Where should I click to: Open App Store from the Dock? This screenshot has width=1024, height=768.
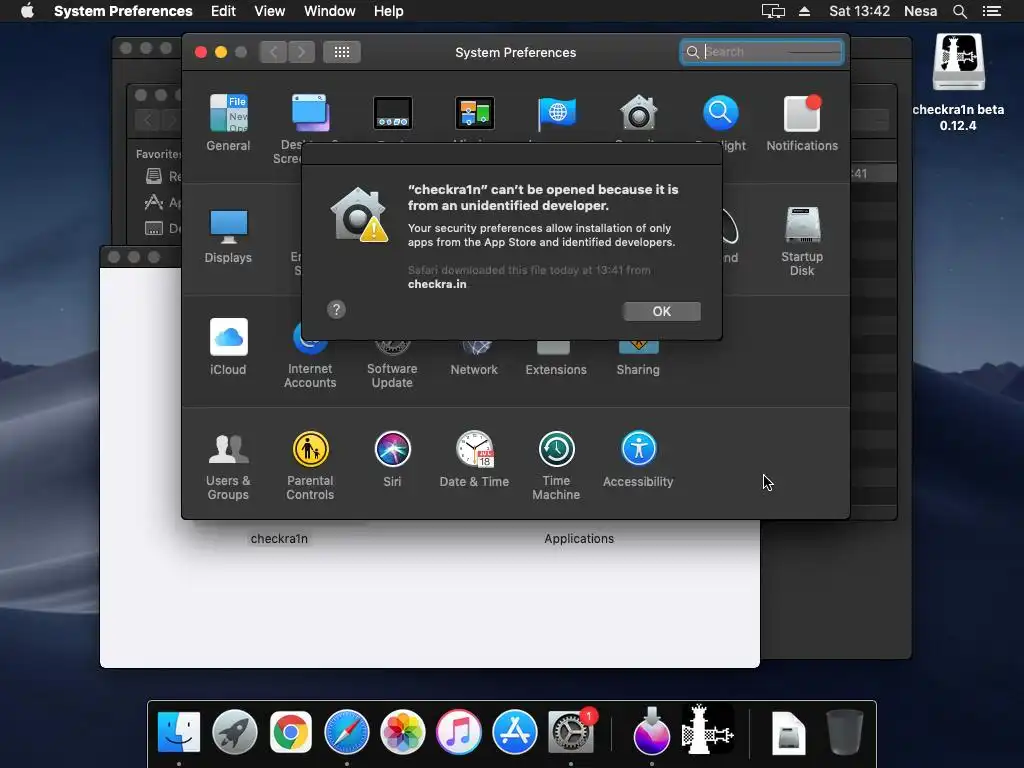(x=515, y=731)
